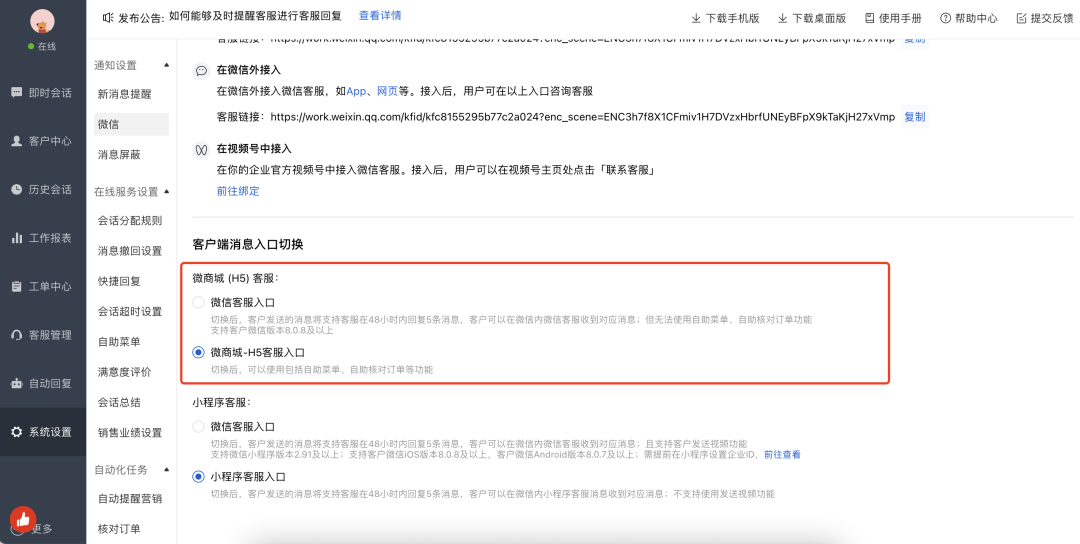Click the 在视频号中接入 channel icon
Screen dimensions: 1080x544
[x=201, y=149]
